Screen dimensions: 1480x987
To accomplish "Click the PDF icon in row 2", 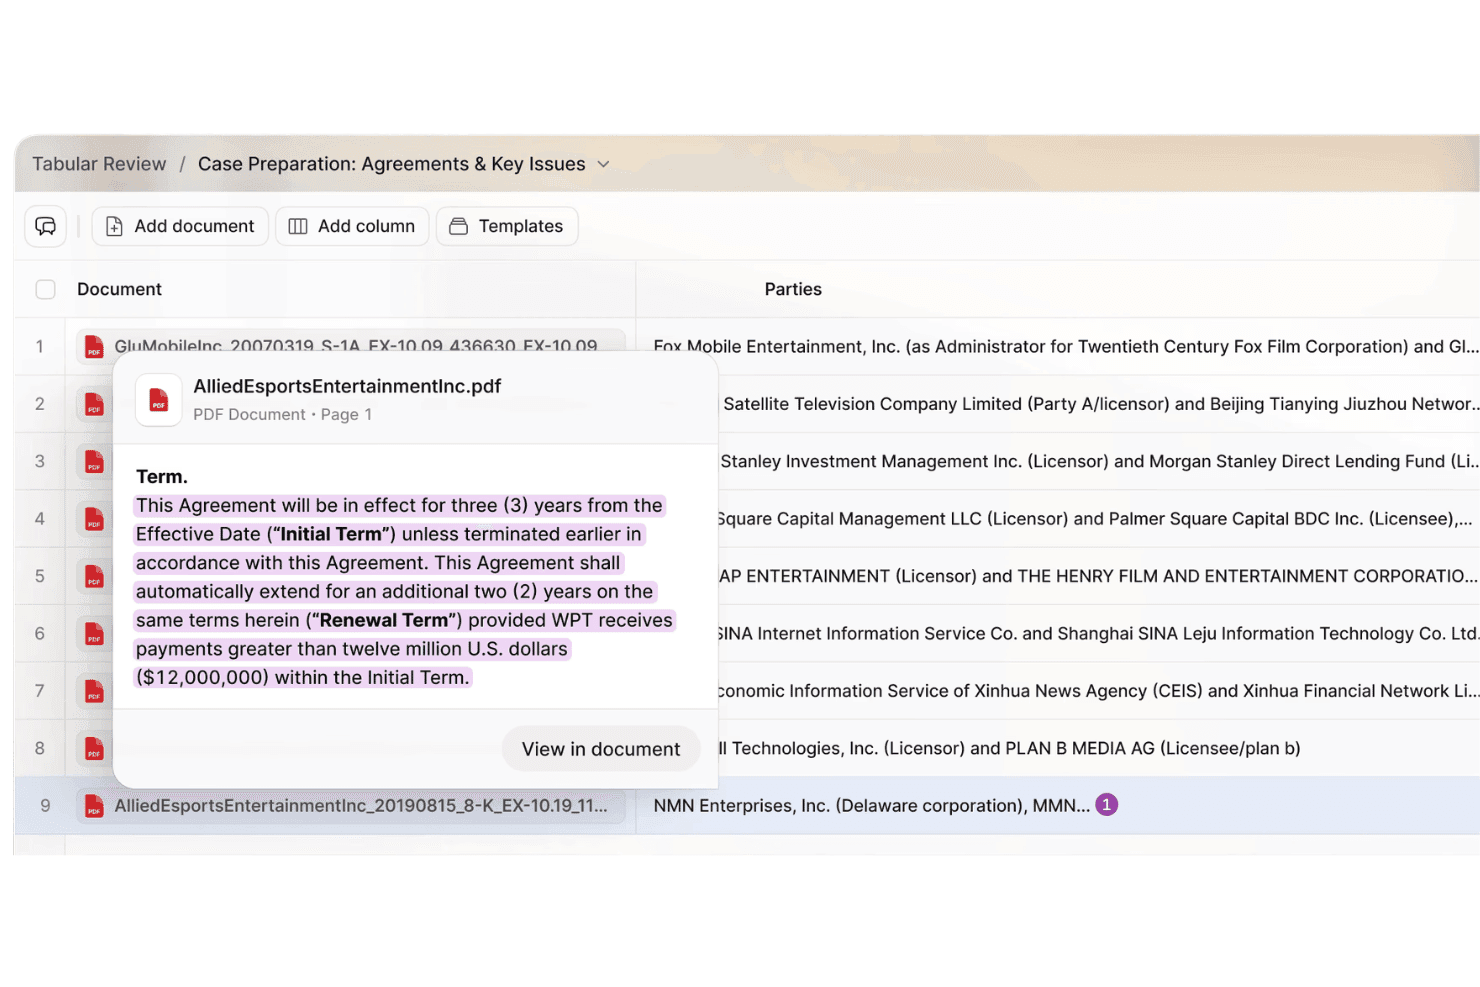I will coord(94,404).
